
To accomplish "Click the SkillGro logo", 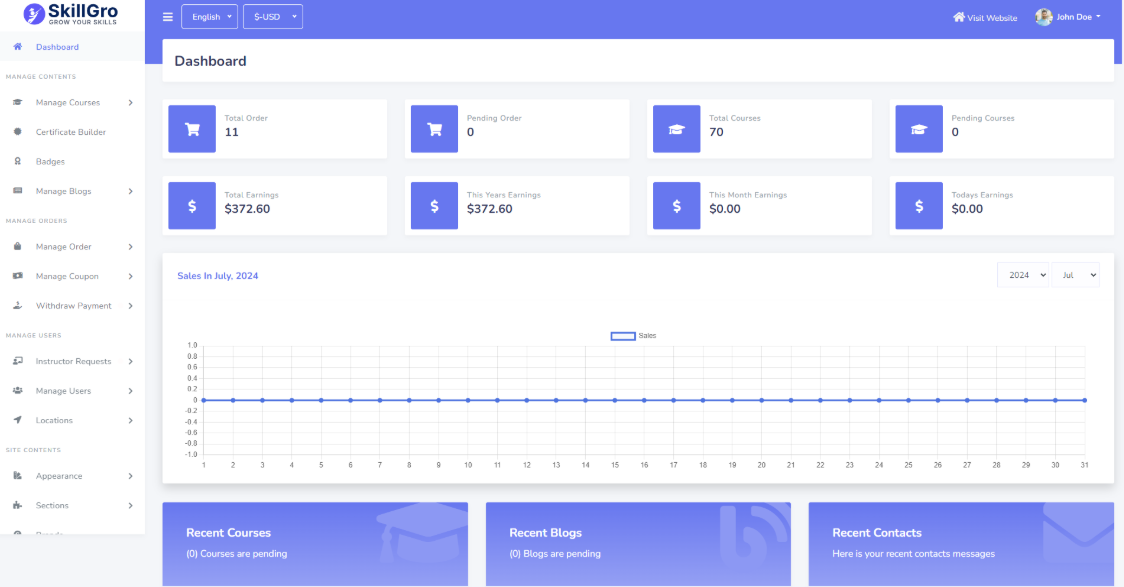I will coord(71,15).
